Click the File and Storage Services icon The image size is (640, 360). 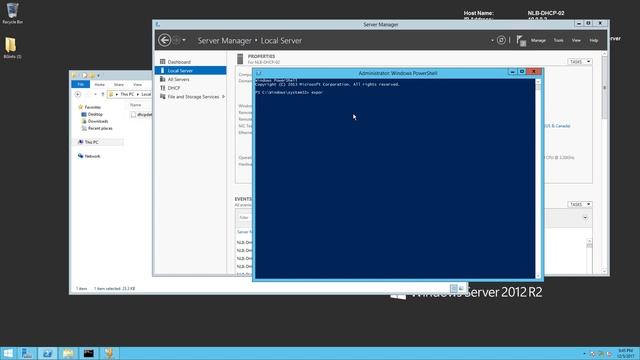point(162,97)
